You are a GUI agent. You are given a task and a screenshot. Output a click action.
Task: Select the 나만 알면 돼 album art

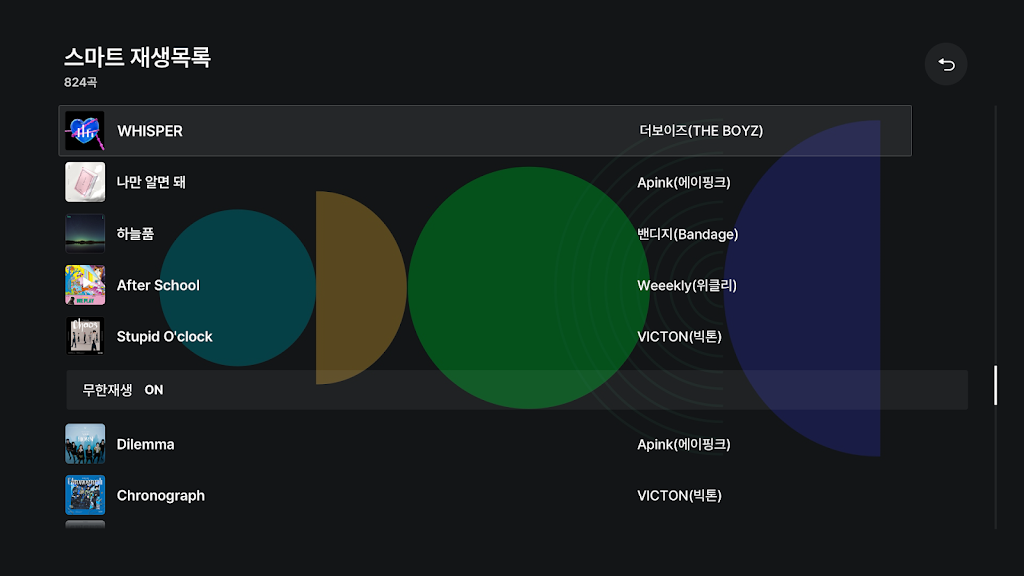[x=84, y=182]
